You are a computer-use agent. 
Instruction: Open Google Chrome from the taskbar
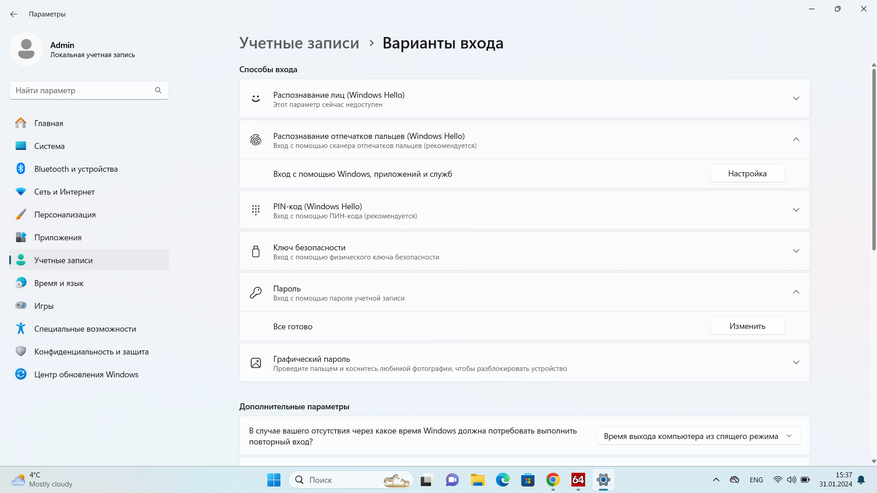(x=553, y=480)
